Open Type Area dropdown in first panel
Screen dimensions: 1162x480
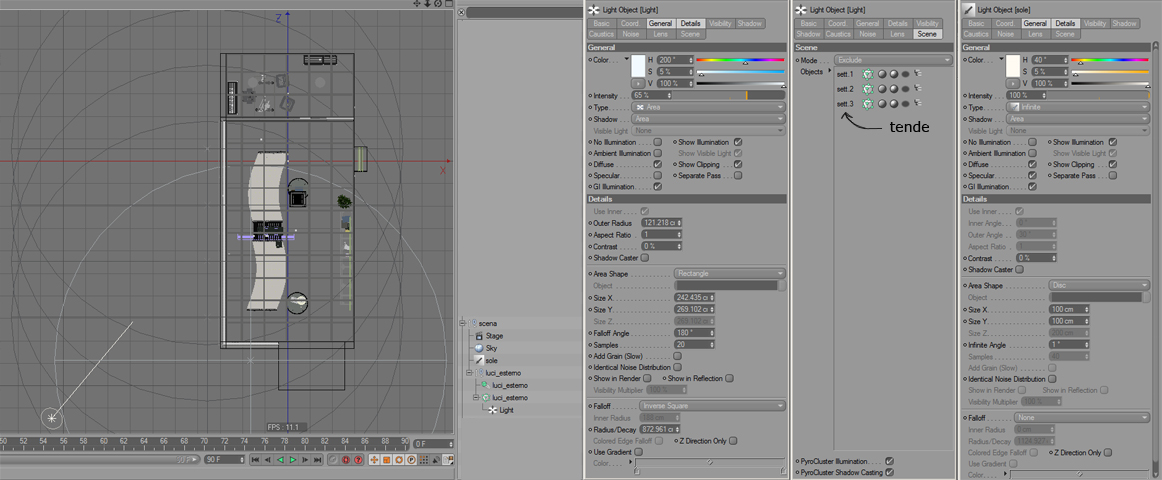tap(708, 107)
